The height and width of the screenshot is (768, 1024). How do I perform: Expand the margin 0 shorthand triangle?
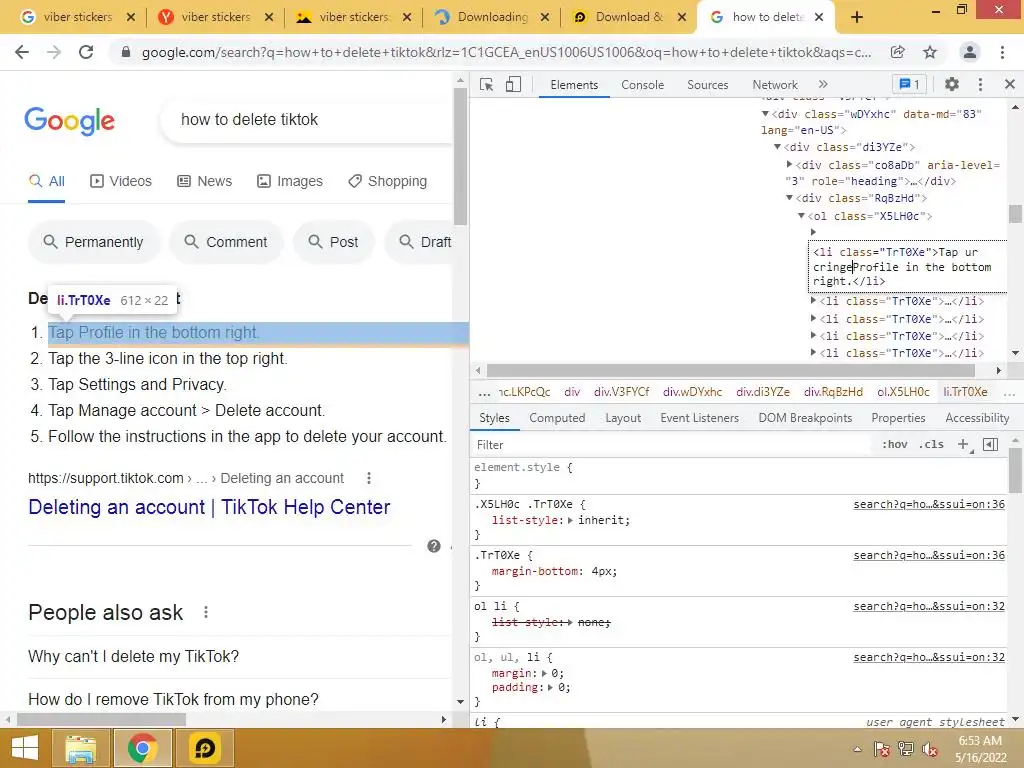543,673
